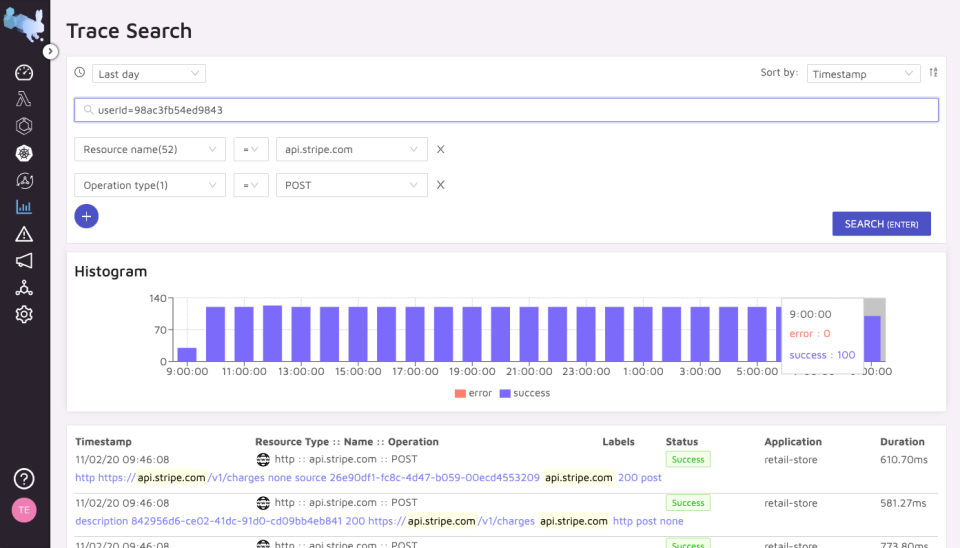Click the Success badge for 610.70ms trace
This screenshot has width=960, height=548.
688,459
